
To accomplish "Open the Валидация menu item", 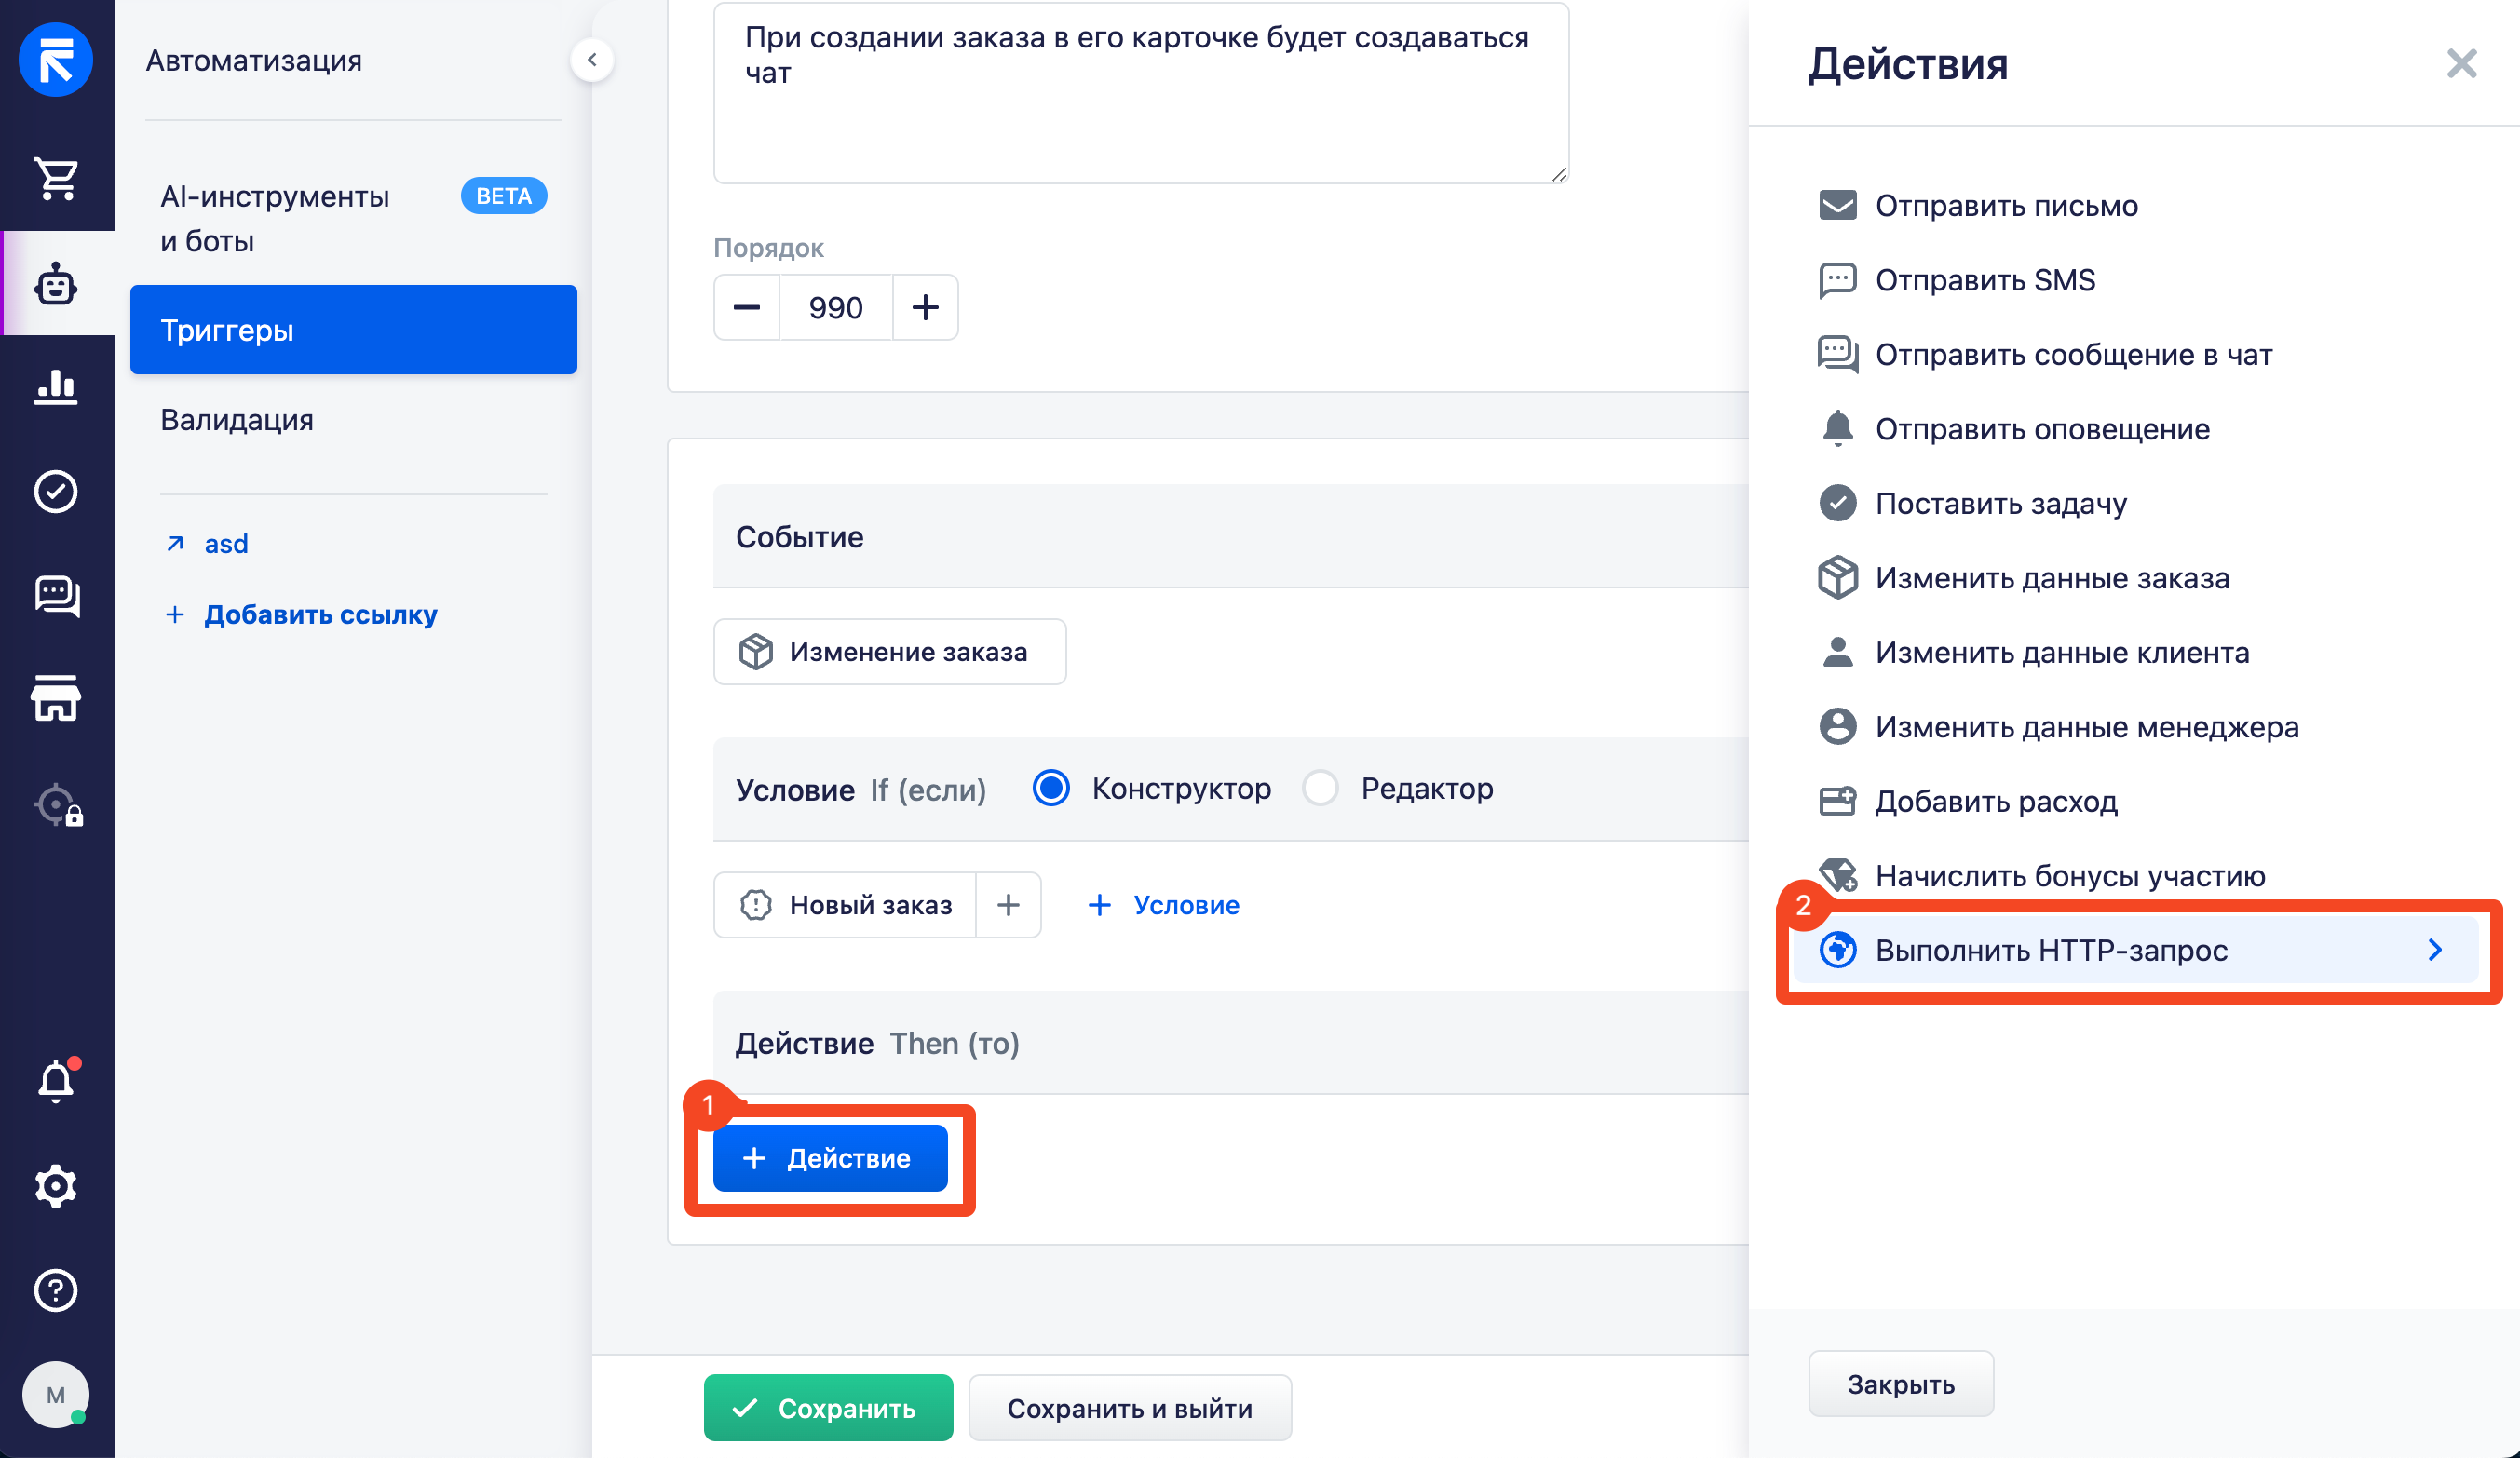I will point(237,420).
